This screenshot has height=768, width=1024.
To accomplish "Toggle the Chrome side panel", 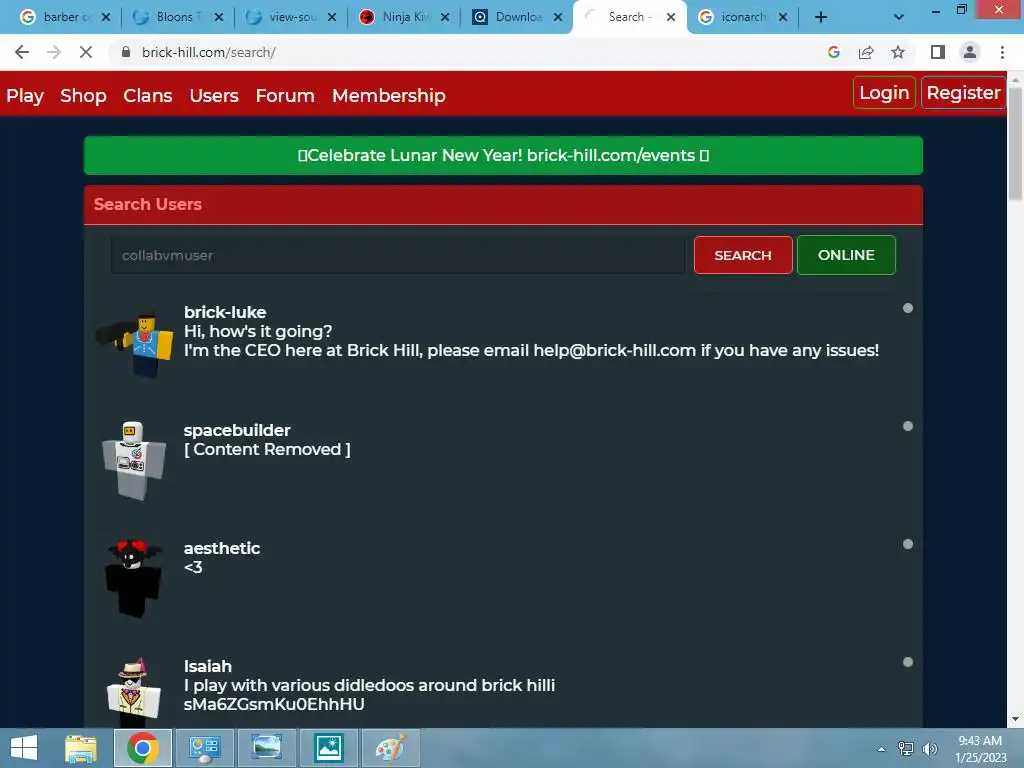I will tap(938, 52).
